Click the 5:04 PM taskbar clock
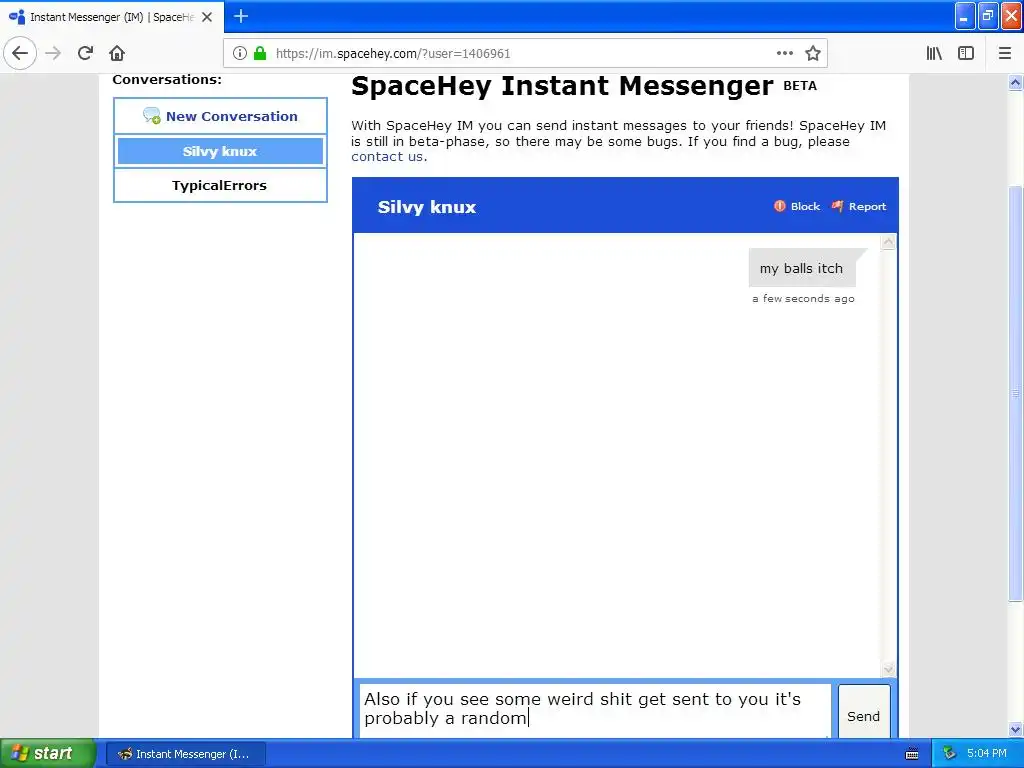This screenshot has width=1024, height=768. click(x=987, y=754)
